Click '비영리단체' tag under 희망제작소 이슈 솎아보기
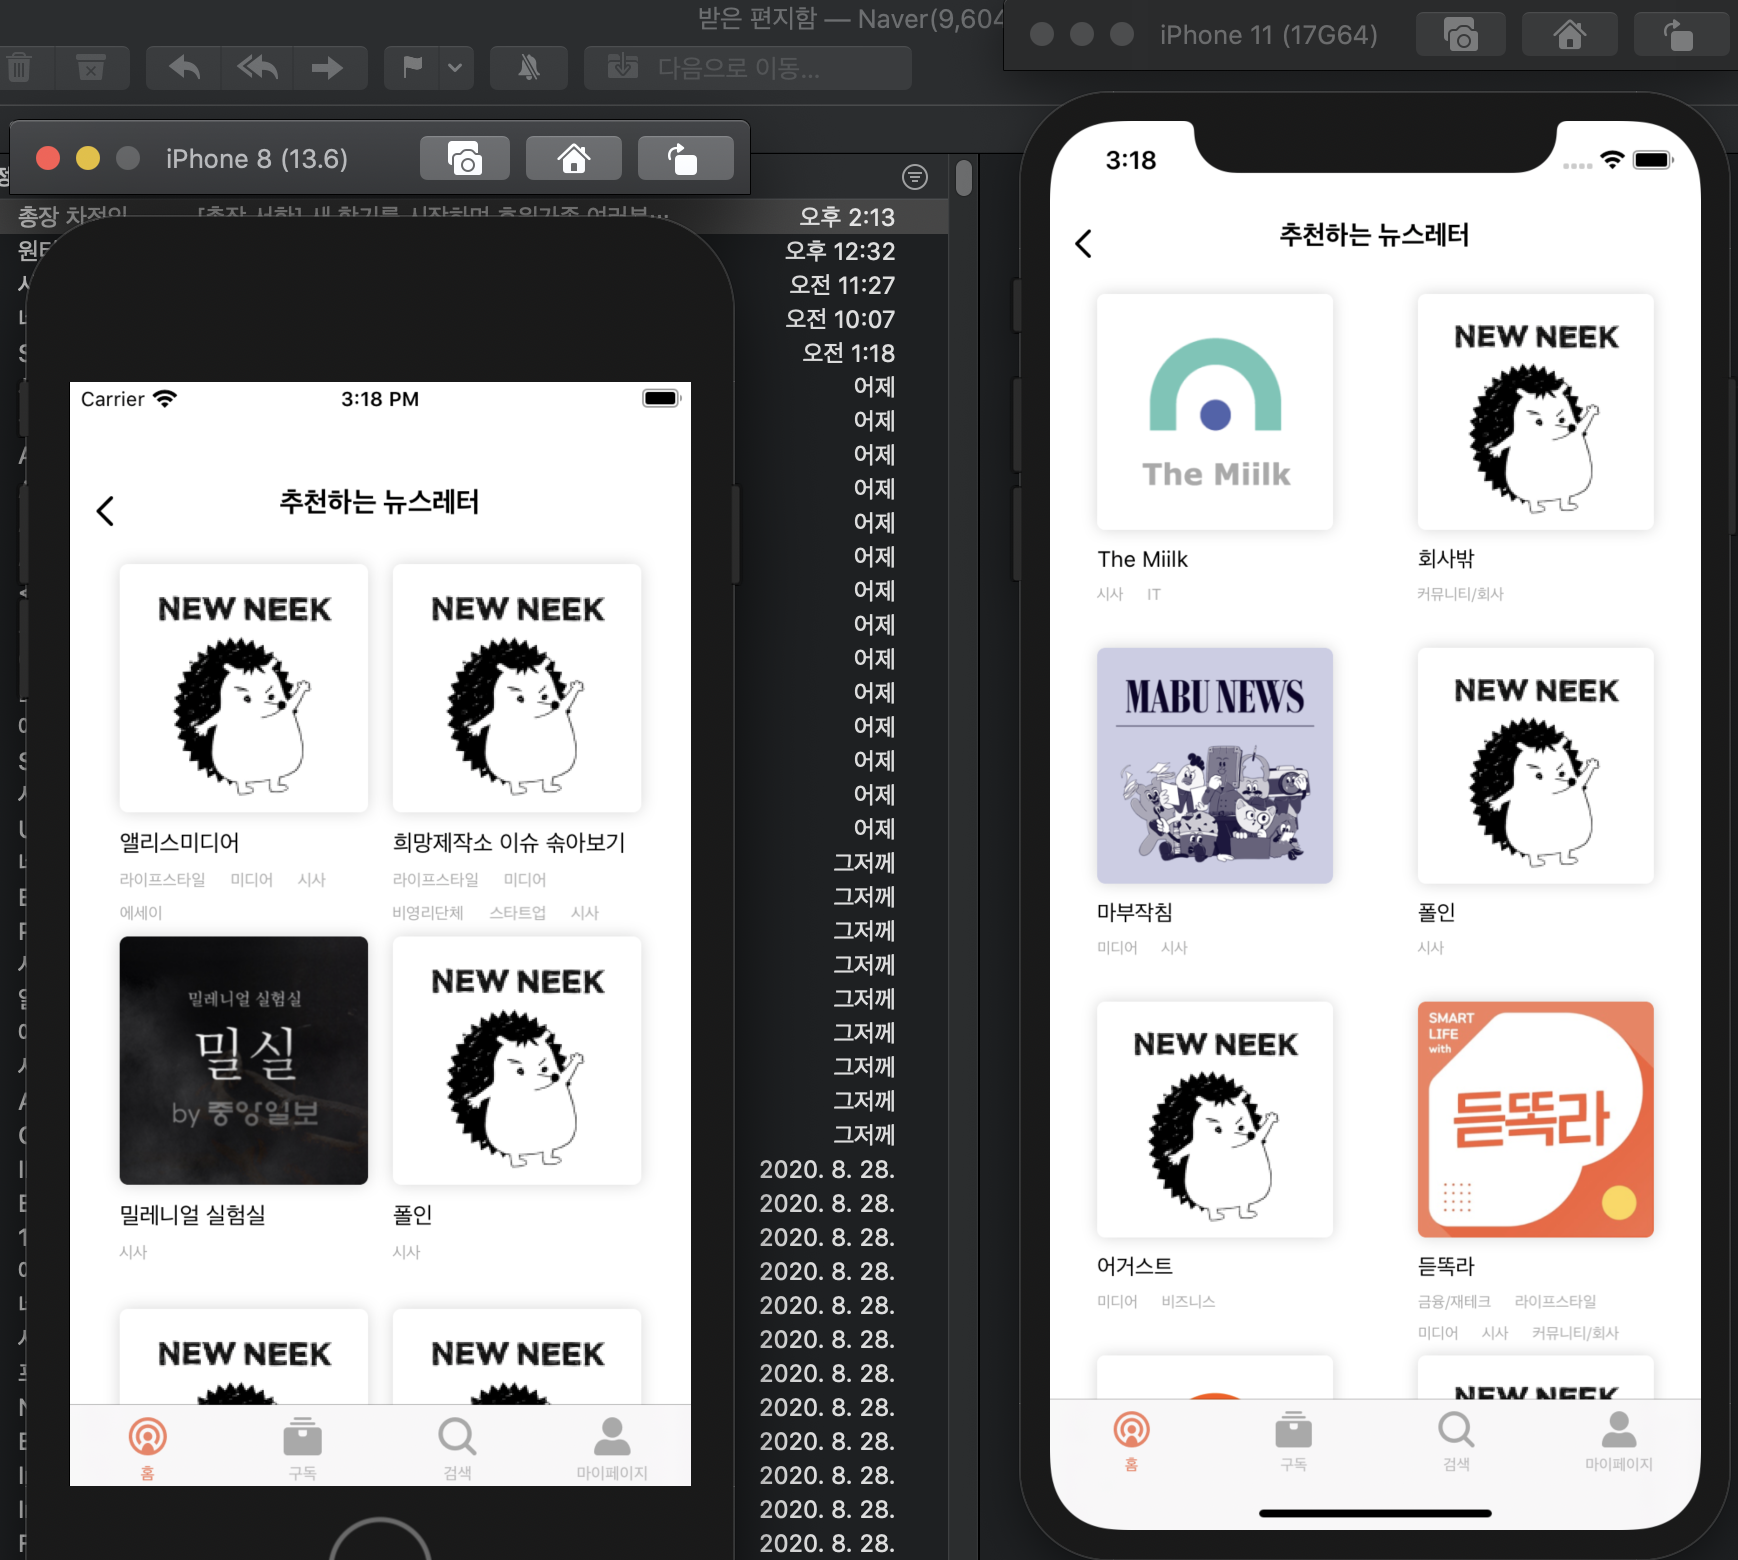This screenshot has height=1560, width=1738. (x=428, y=913)
